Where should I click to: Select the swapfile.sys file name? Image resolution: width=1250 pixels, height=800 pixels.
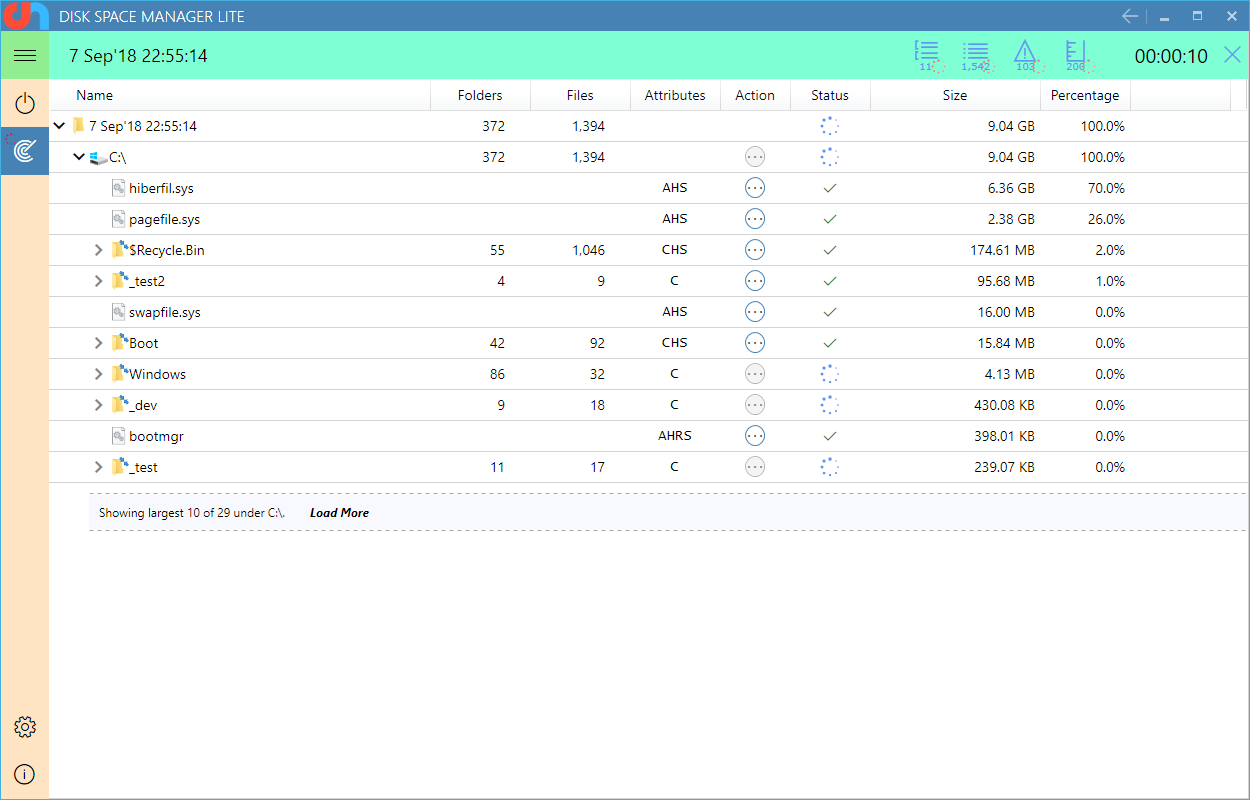click(x=165, y=312)
